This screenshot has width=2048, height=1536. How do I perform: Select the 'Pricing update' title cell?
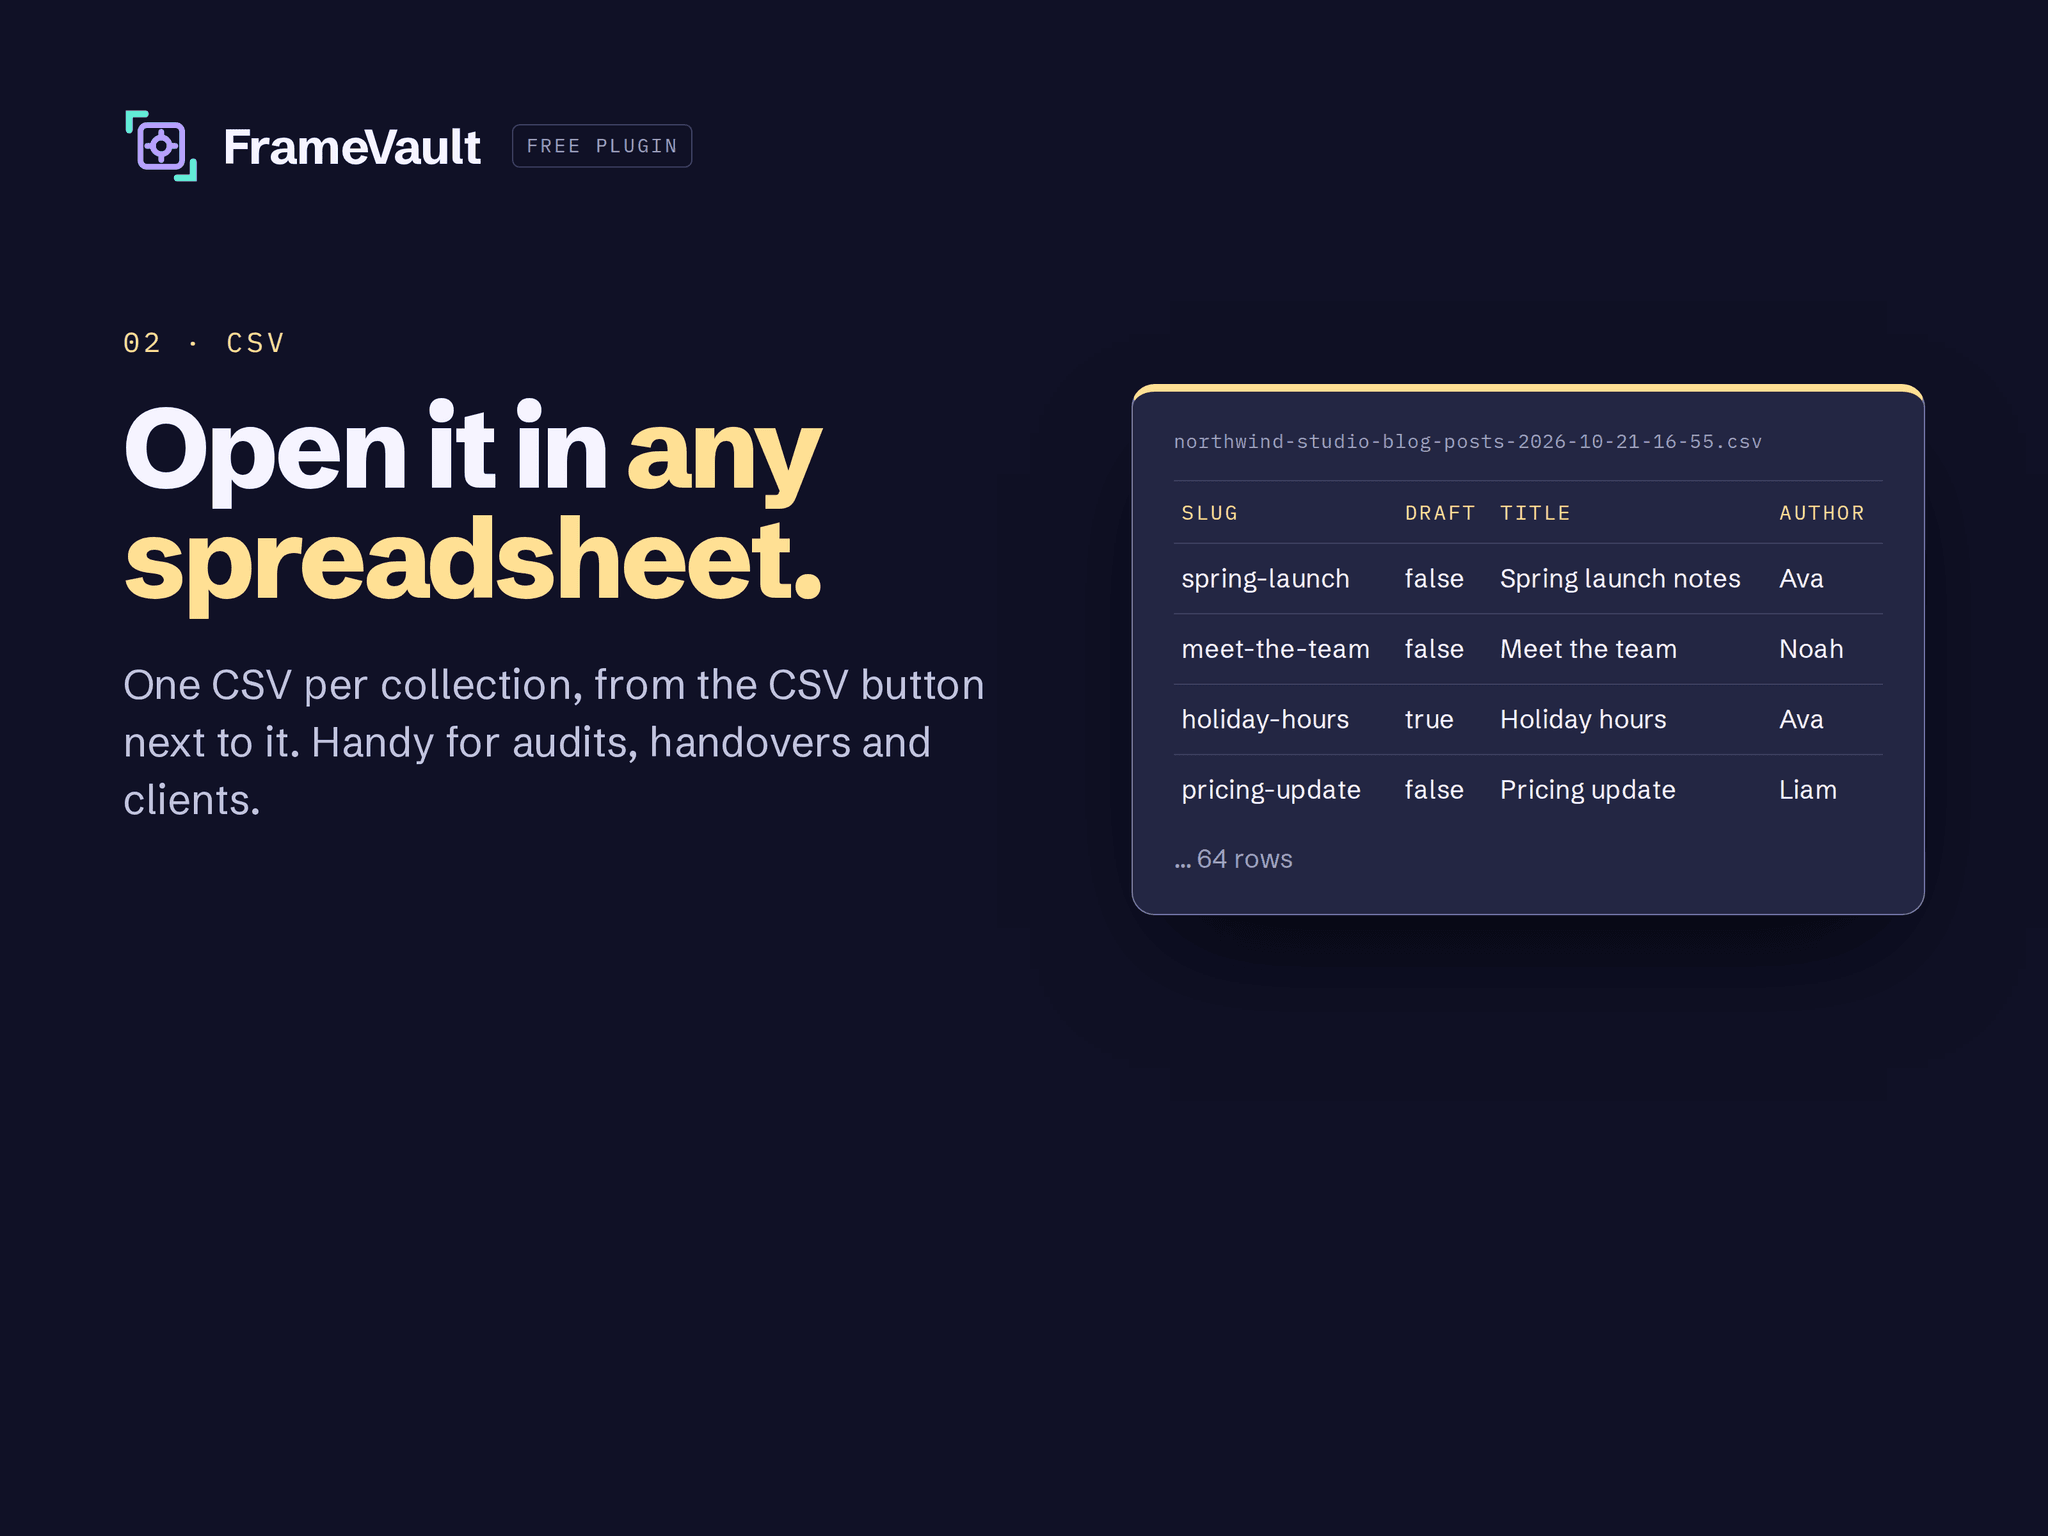pyautogui.click(x=1588, y=790)
